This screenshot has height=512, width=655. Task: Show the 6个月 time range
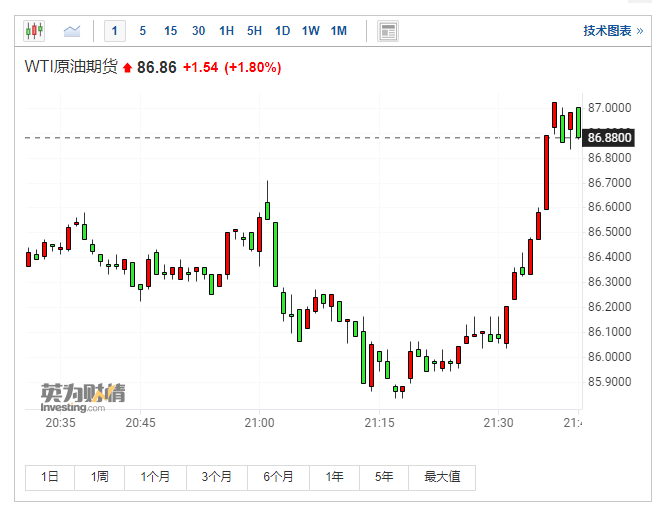pos(279,477)
